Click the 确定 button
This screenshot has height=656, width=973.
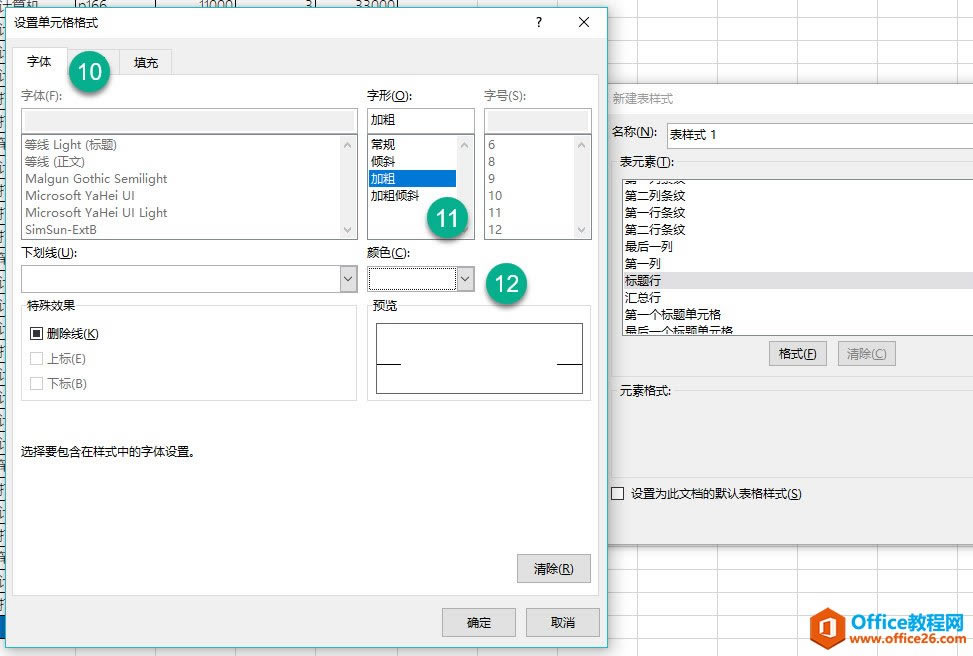coord(478,621)
